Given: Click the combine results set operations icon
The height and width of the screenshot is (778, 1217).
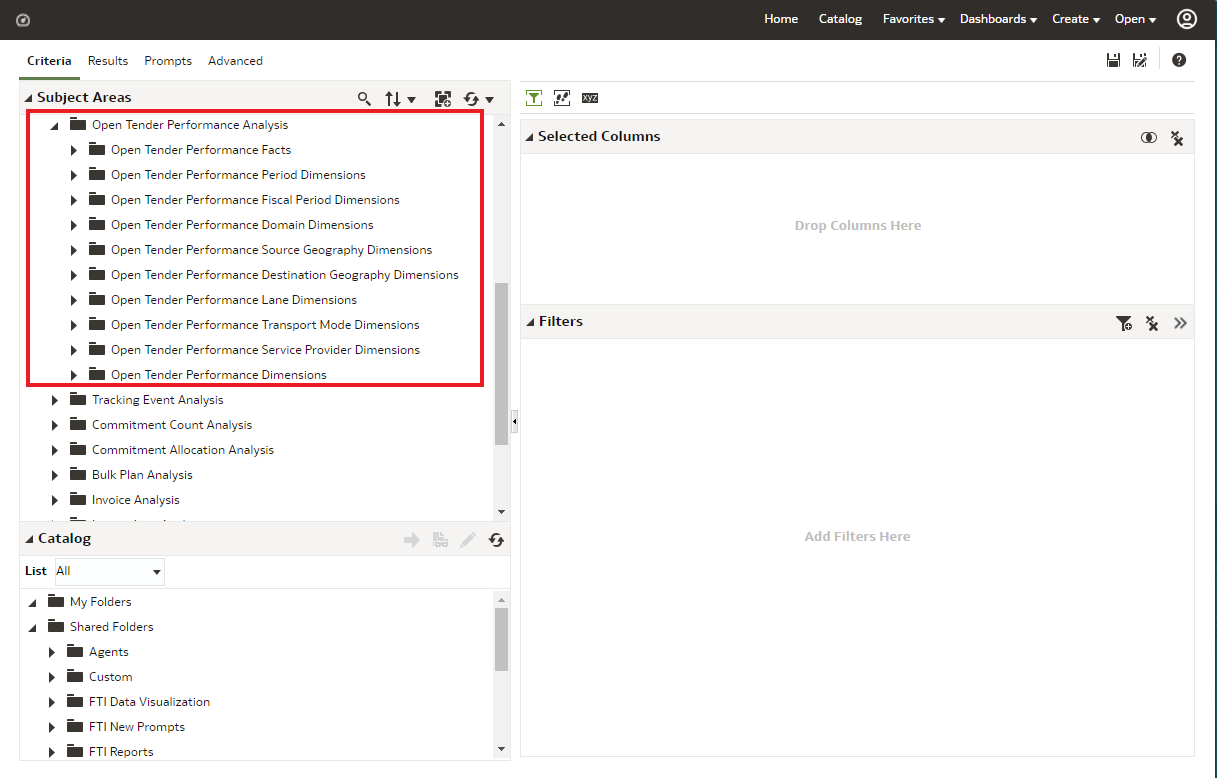Looking at the screenshot, I should point(1149,137).
